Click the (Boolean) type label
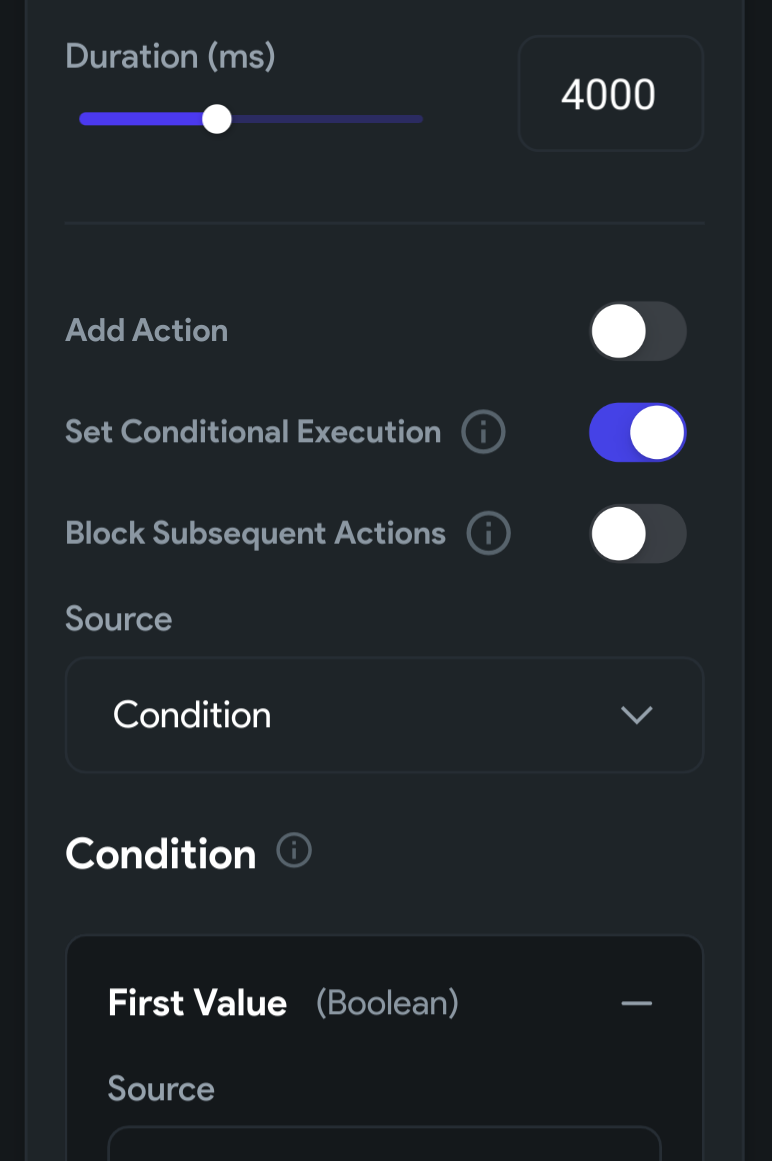This screenshot has width=772, height=1161. coord(387,1003)
